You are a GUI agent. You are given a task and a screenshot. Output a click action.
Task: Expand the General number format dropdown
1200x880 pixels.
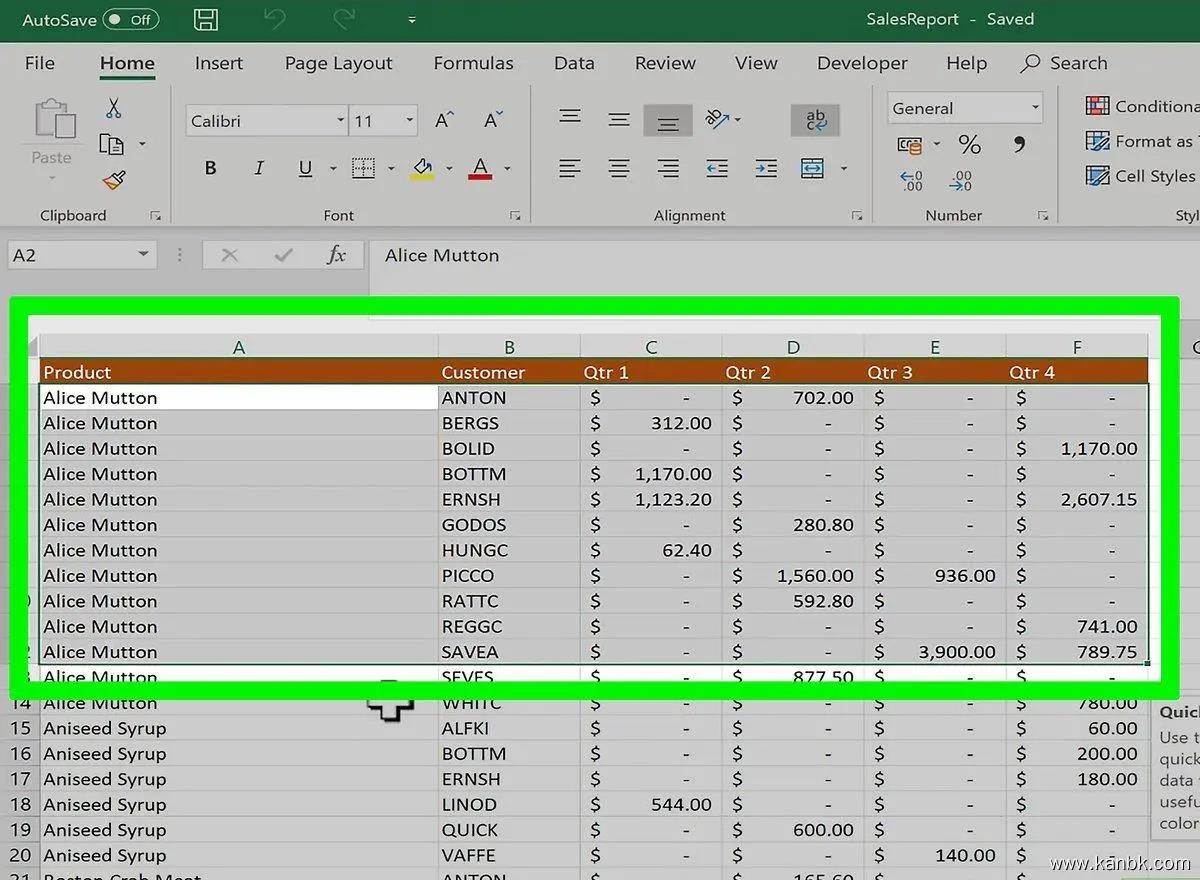(x=1034, y=109)
